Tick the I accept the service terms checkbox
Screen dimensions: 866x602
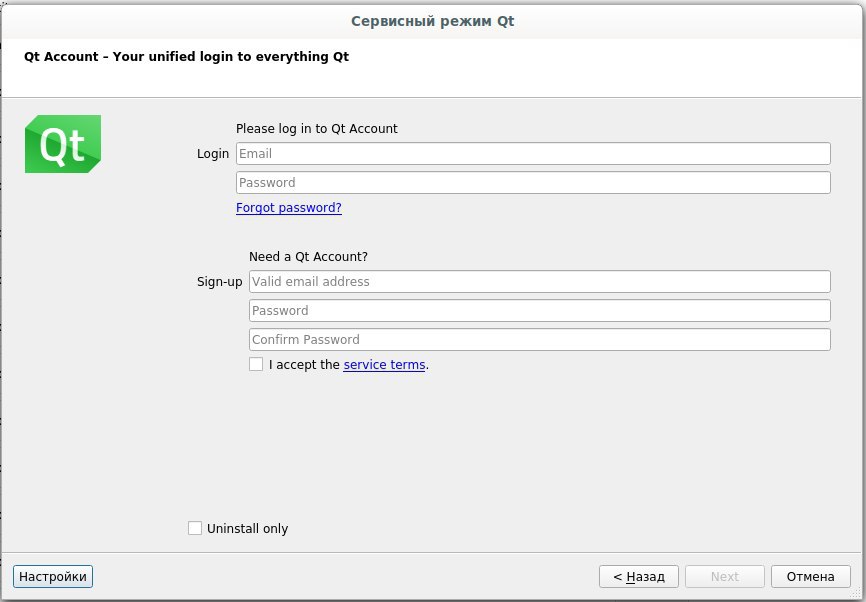(x=256, y=364)
